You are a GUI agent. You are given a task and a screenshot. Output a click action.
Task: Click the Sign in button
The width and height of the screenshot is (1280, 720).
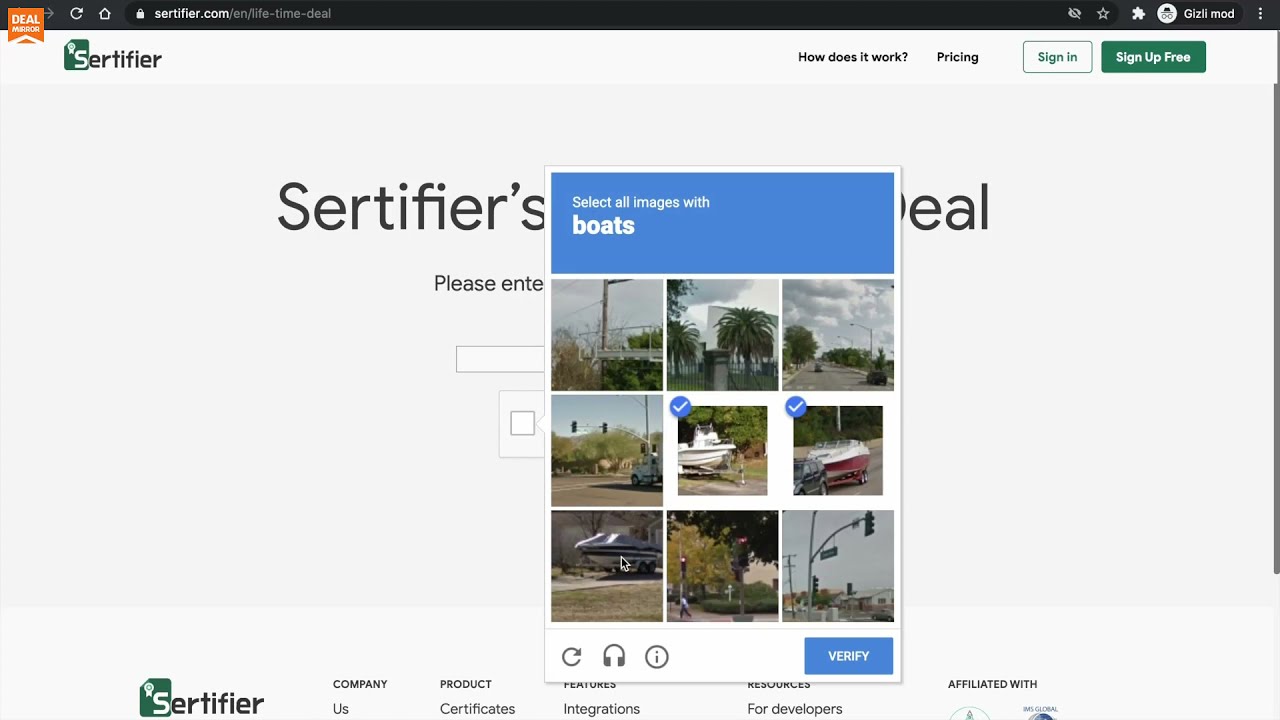point(1057,57)
